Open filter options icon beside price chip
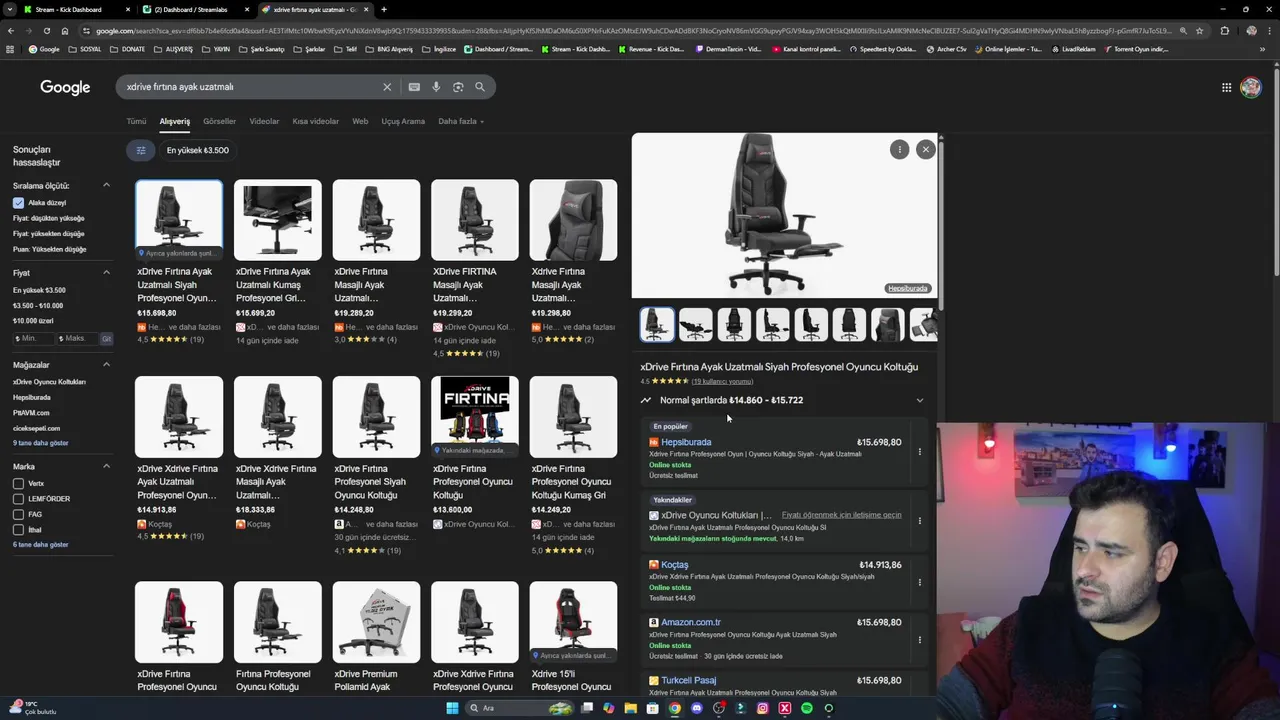 pyautogui.click(x=141, y=150)
